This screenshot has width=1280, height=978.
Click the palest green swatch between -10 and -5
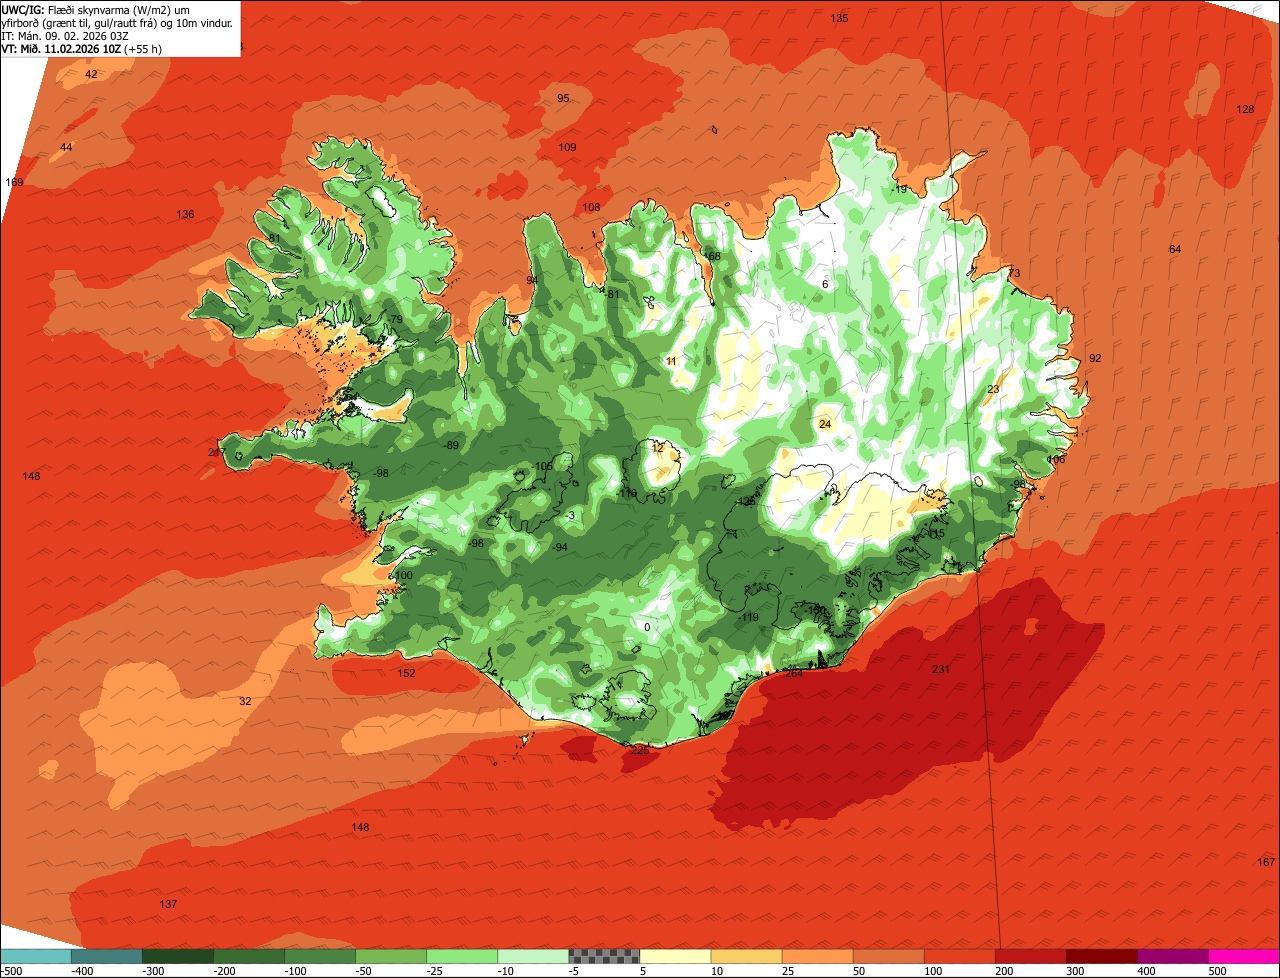point(533,956)
